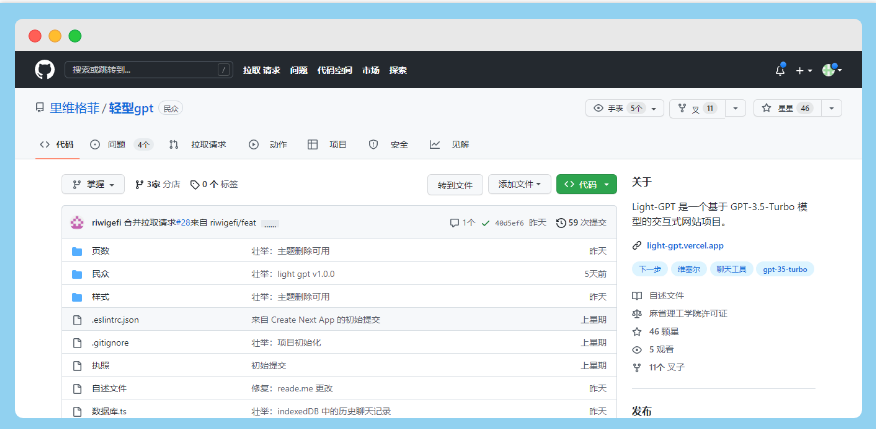
Task: Open the commit comment icon 1个
Action: point(463,223)
